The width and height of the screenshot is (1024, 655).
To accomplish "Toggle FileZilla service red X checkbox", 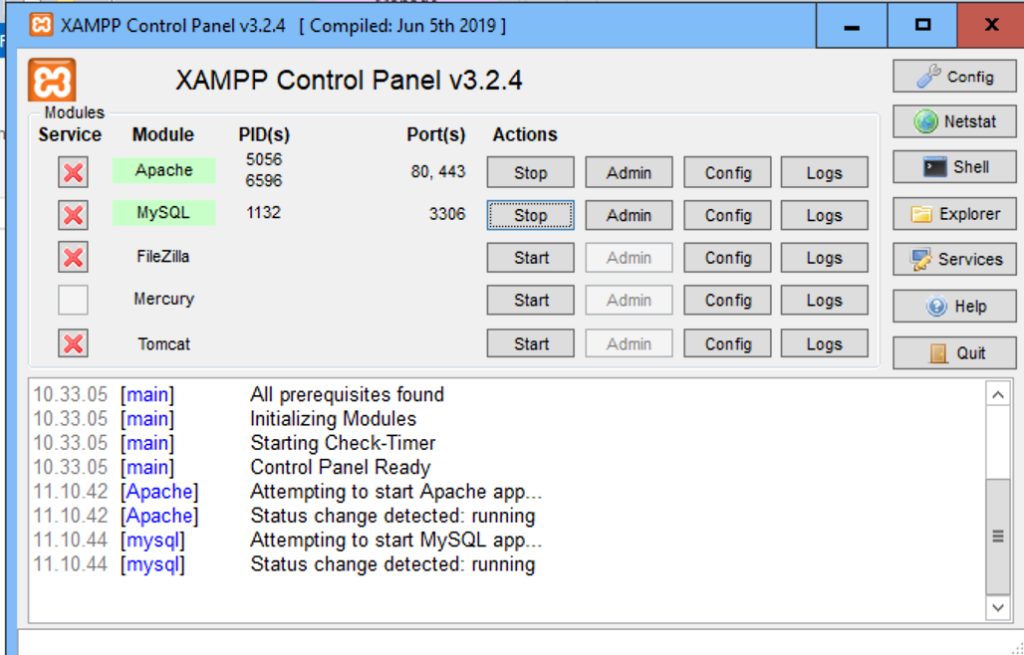I will [x=73, y=257].
